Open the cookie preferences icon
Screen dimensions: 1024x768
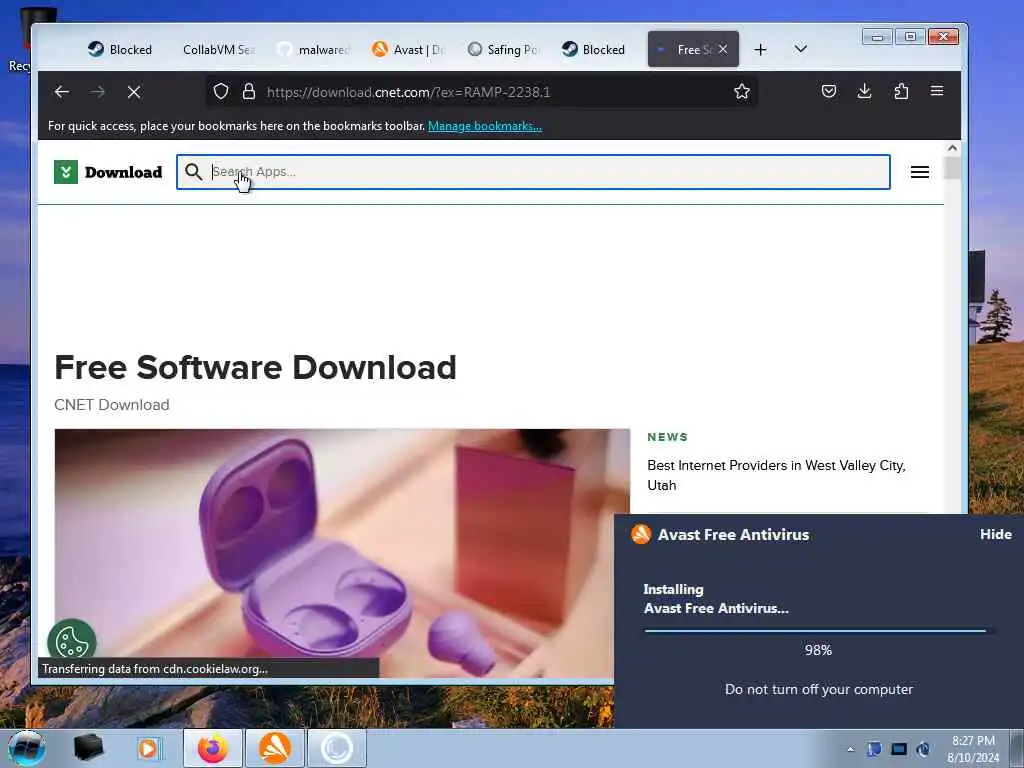72,642
